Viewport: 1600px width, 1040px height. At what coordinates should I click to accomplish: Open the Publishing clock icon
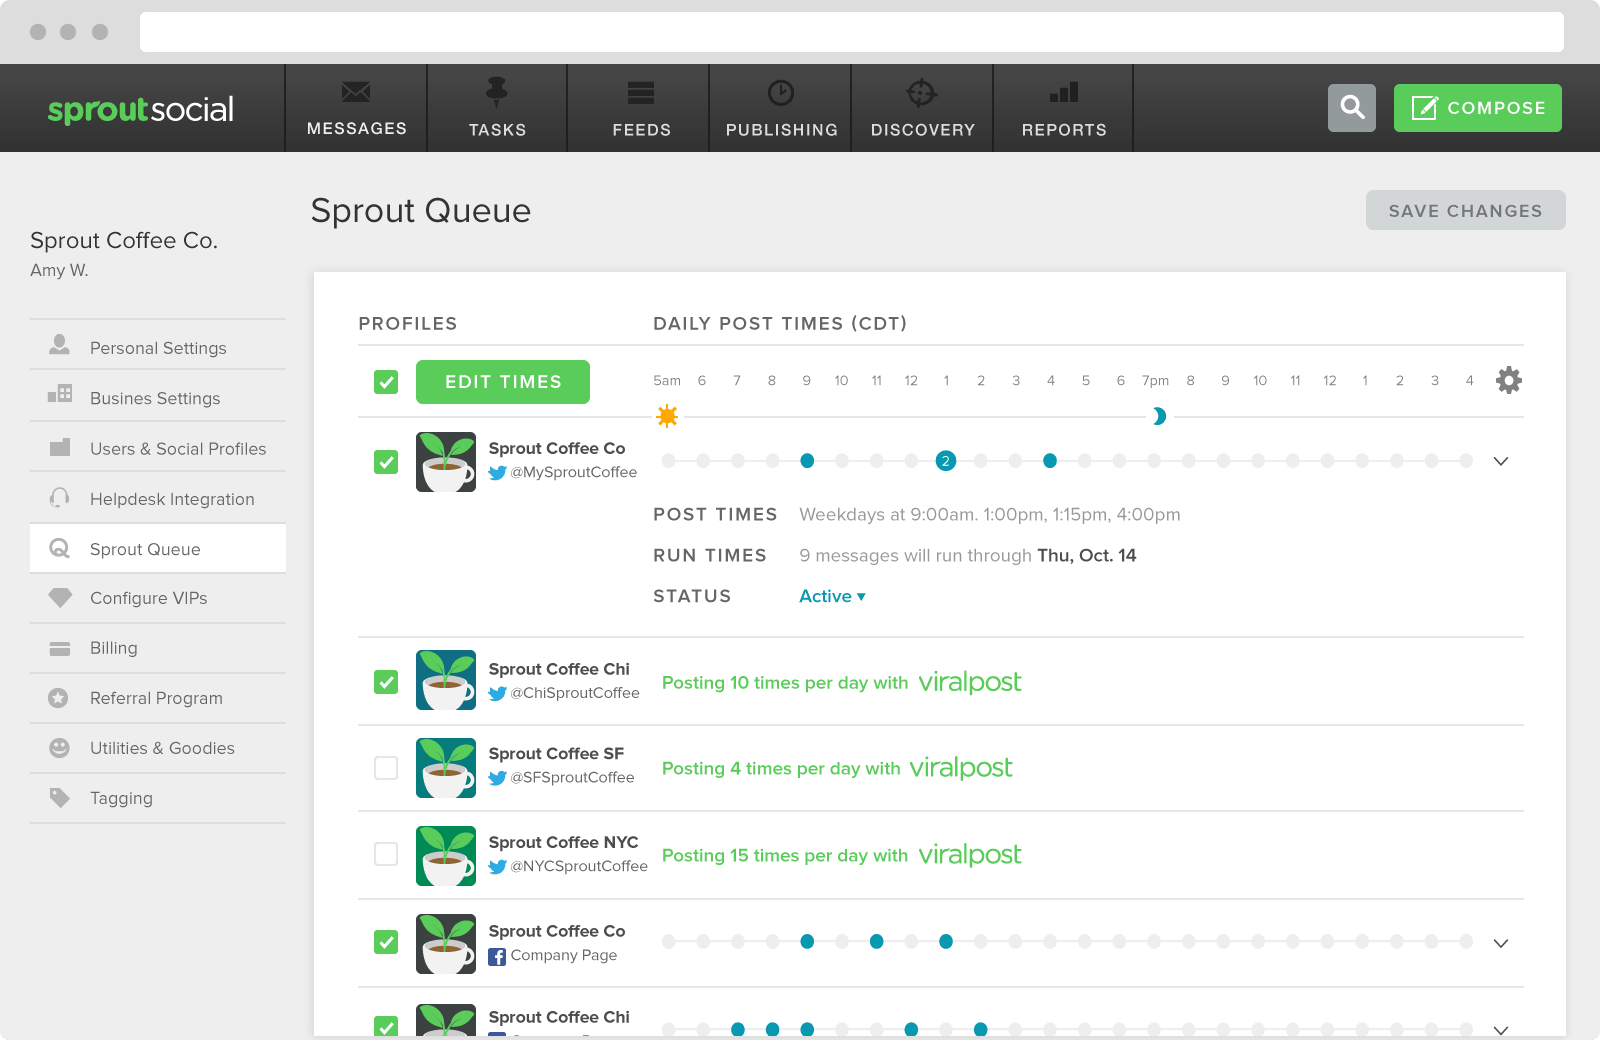pos(781,93)
